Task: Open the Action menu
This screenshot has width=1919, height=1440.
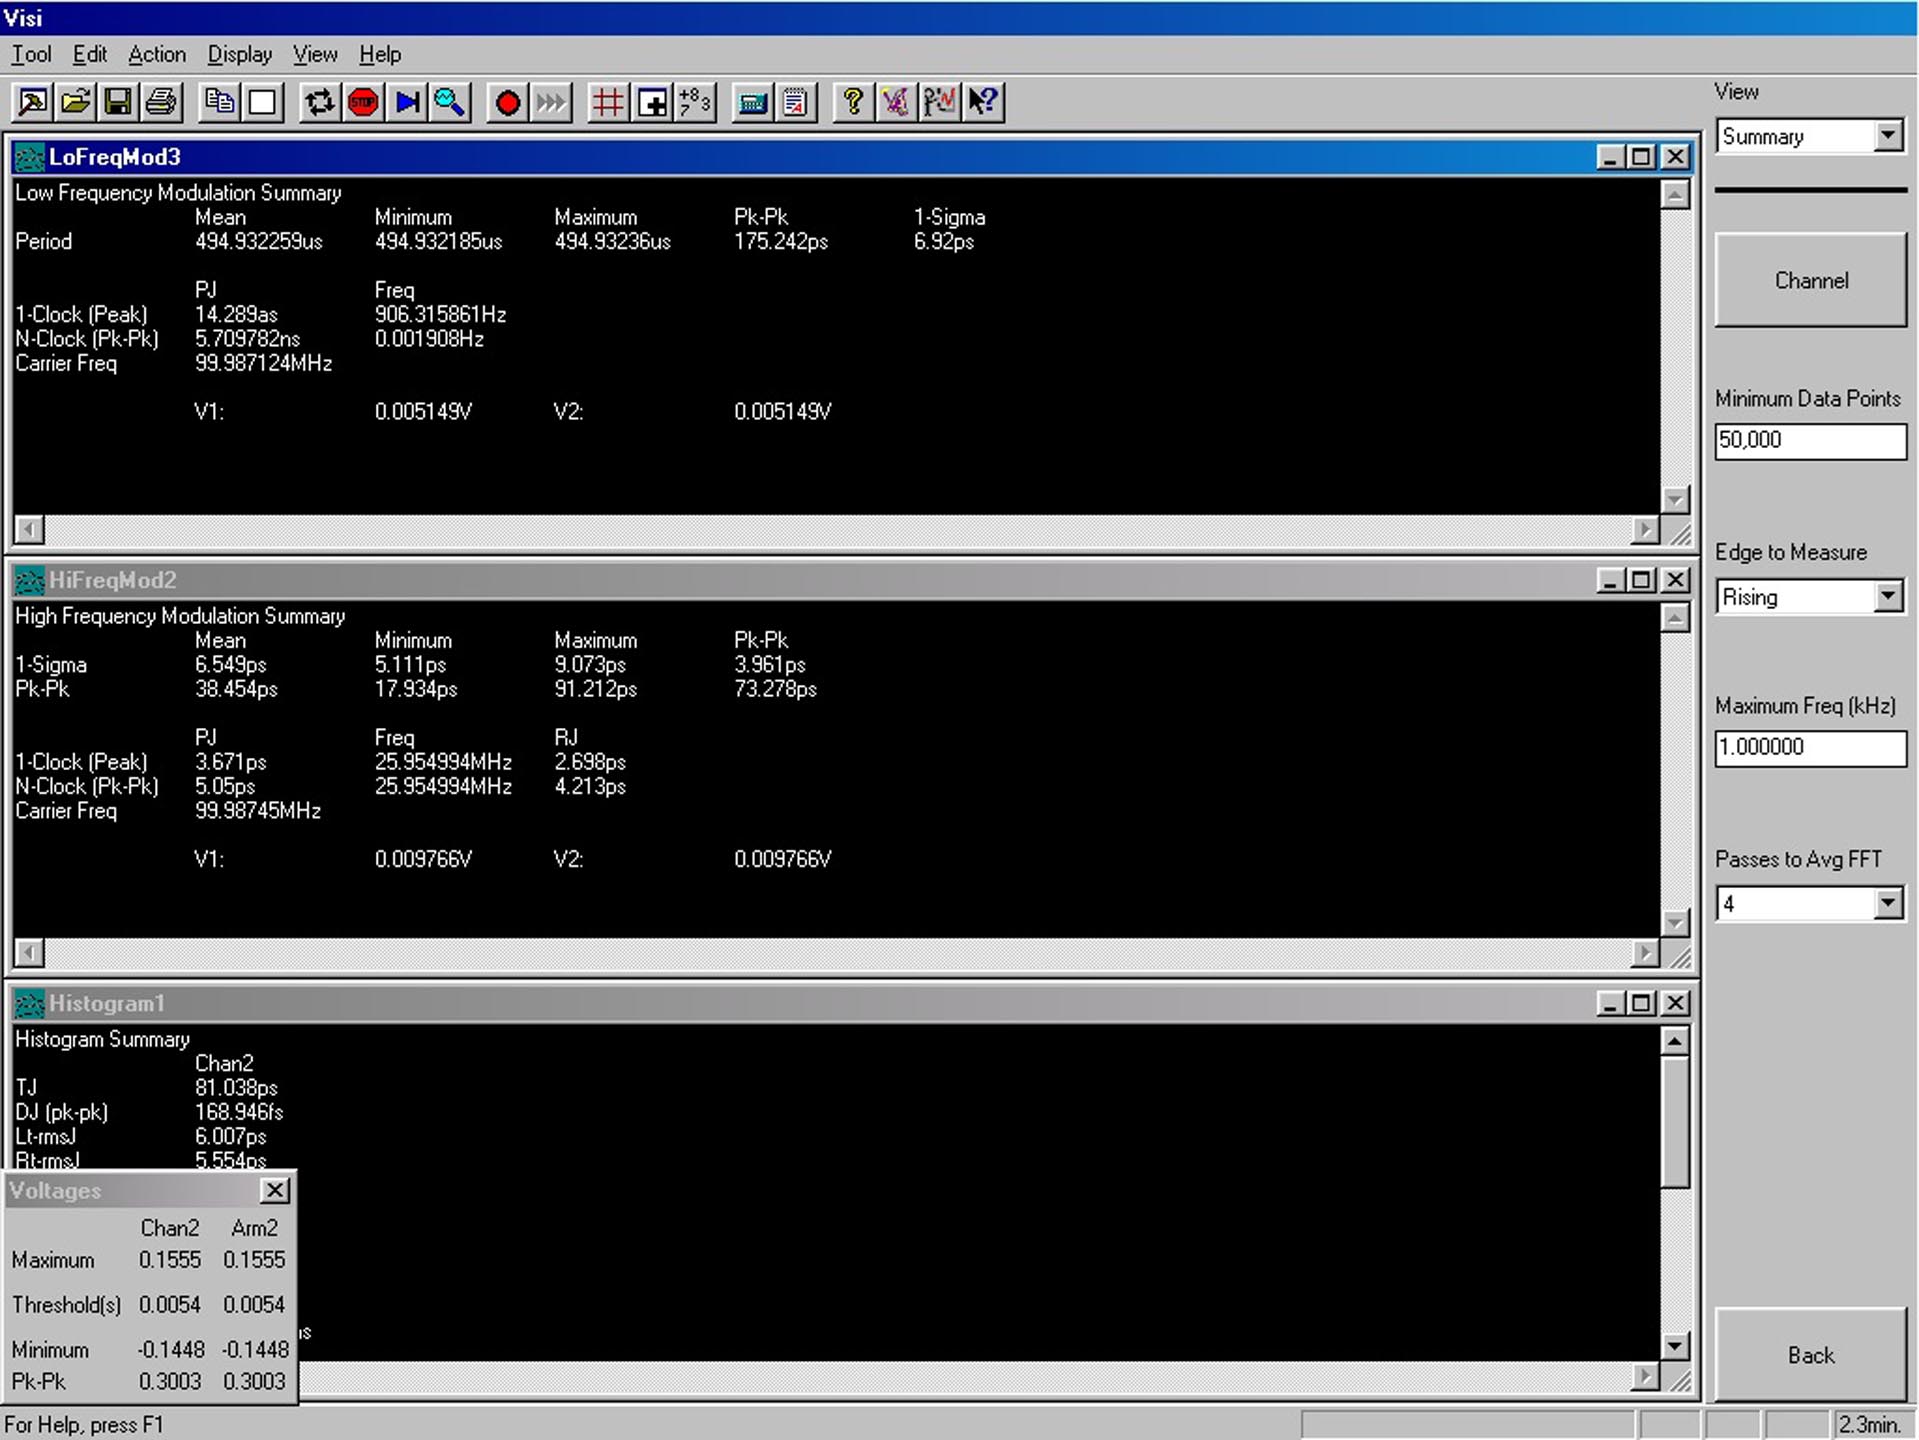Action: point(157,55)
